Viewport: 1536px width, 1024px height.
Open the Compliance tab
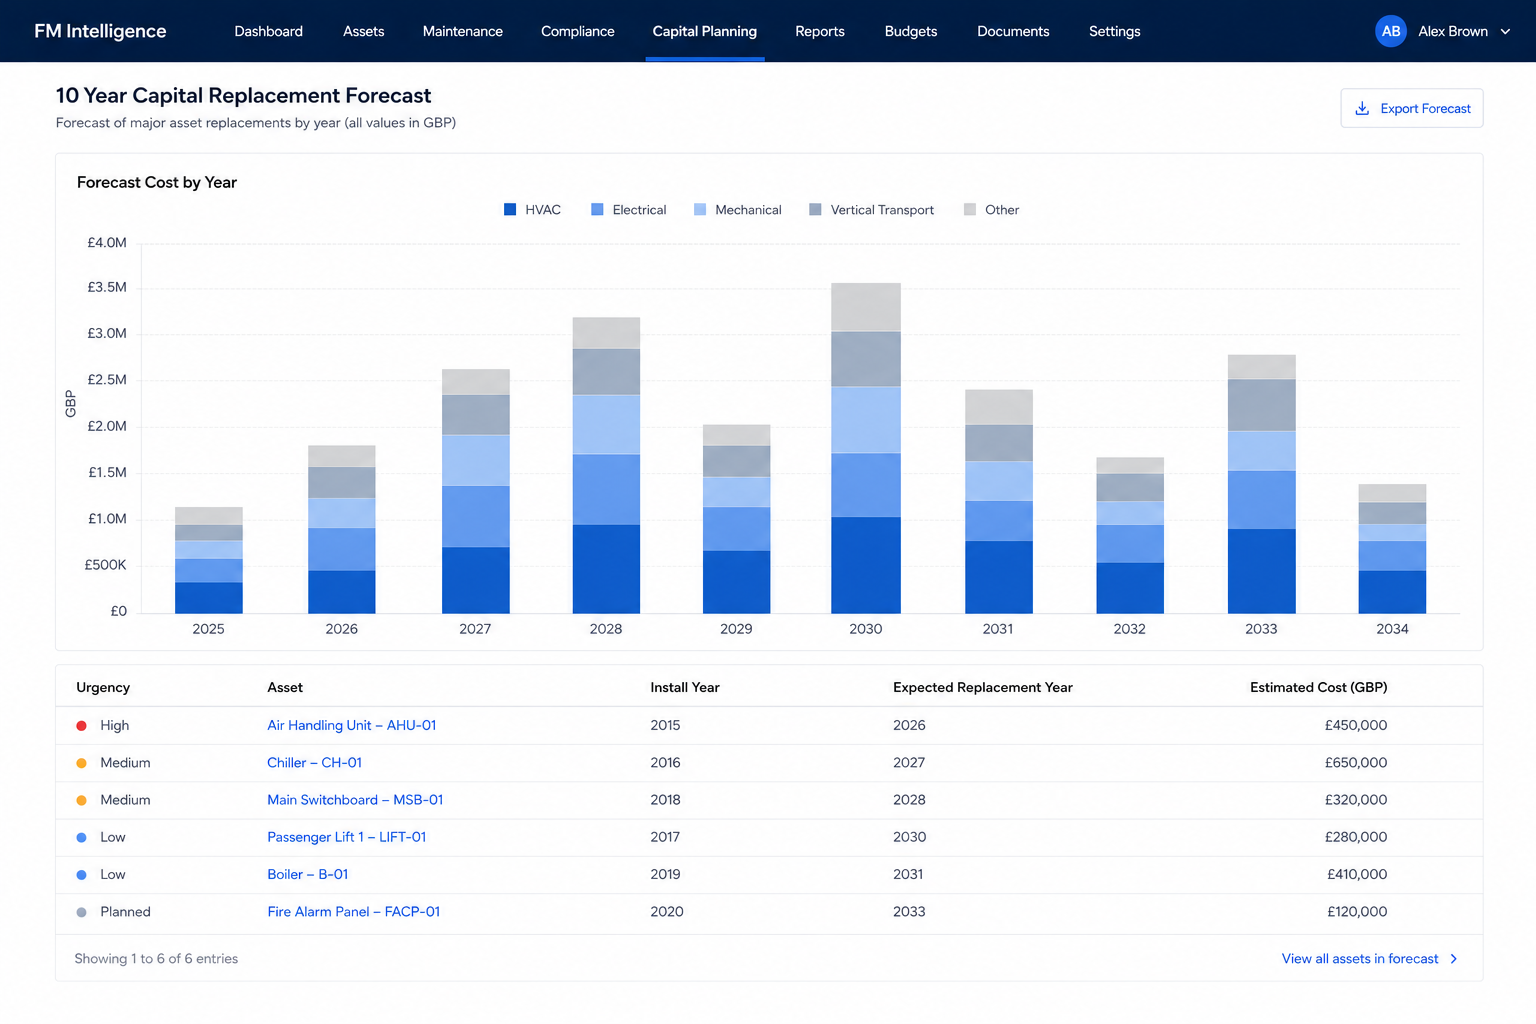(x=577, y=31)
